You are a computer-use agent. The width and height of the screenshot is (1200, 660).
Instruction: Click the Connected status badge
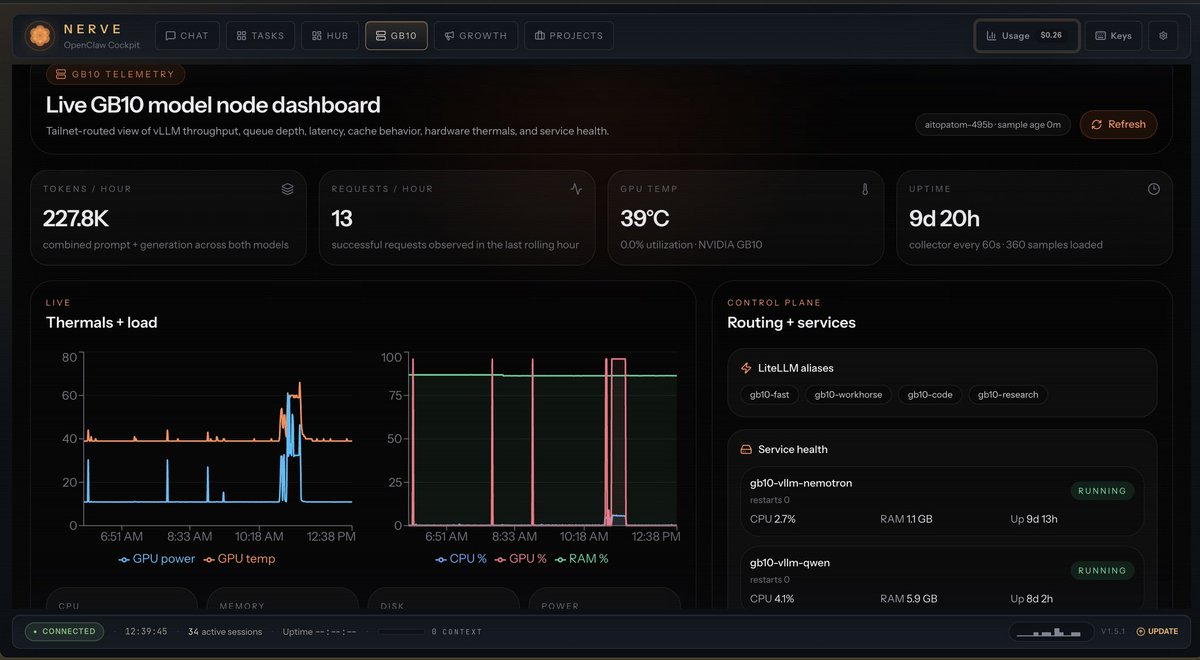click(64, 631)
